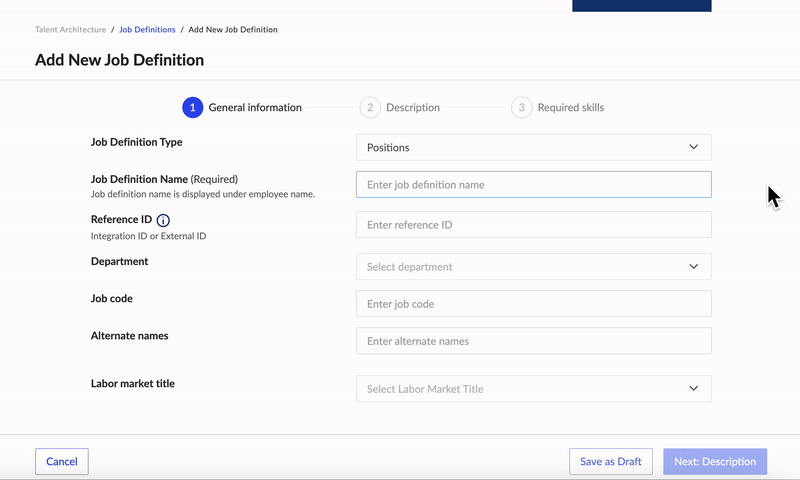Go to the Job Definitions breadcrumb link
The width and height of the screenshot is (800, 480).
pos(147,30)
